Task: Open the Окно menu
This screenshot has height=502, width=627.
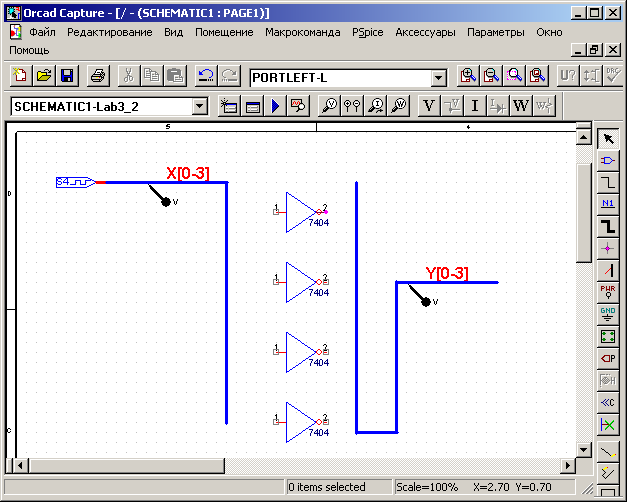Action: (549, 32)
